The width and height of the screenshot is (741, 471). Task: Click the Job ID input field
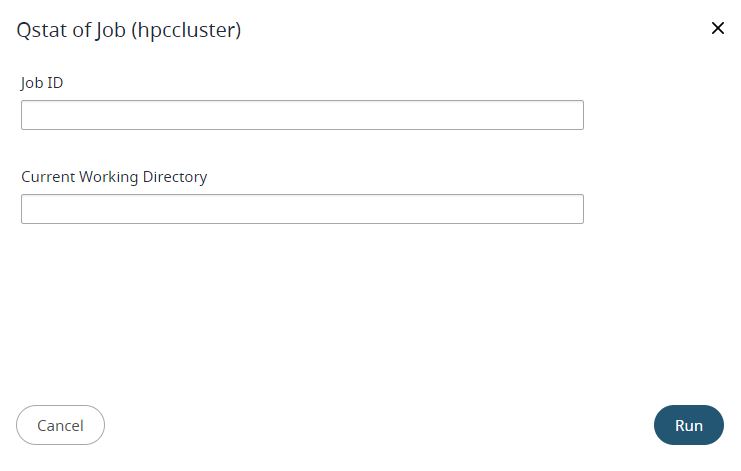pos(302,115)
